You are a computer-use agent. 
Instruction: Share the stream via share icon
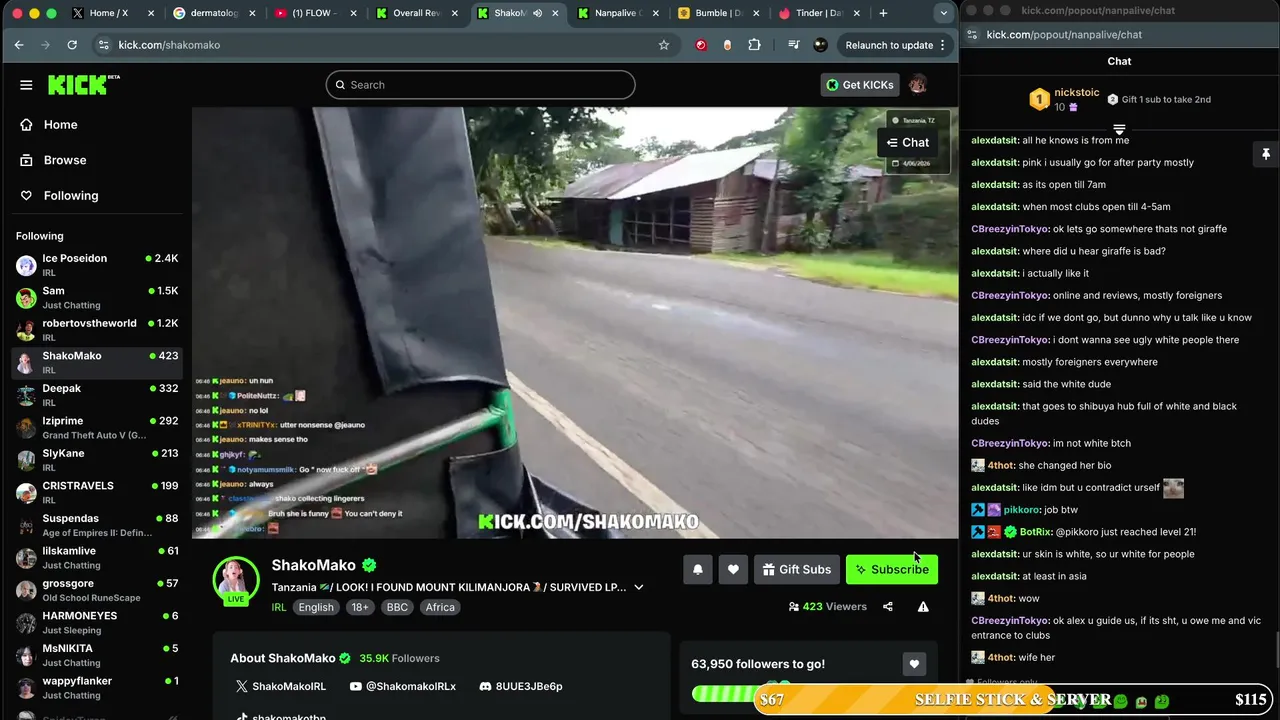888,607
